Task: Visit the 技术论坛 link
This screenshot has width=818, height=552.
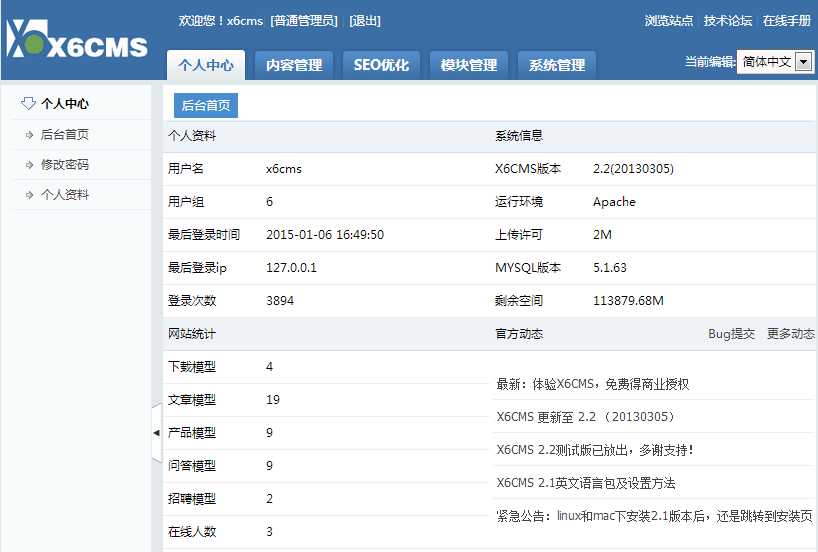Action: [728, 21]
